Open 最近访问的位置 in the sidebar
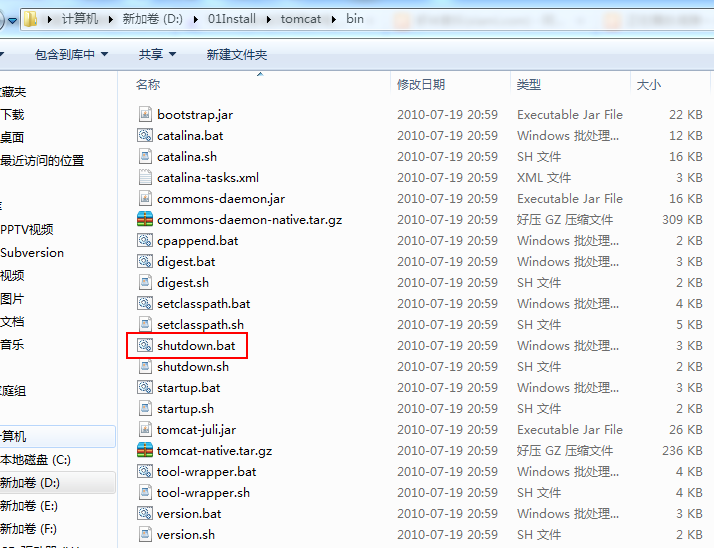 tap(42, 160)
